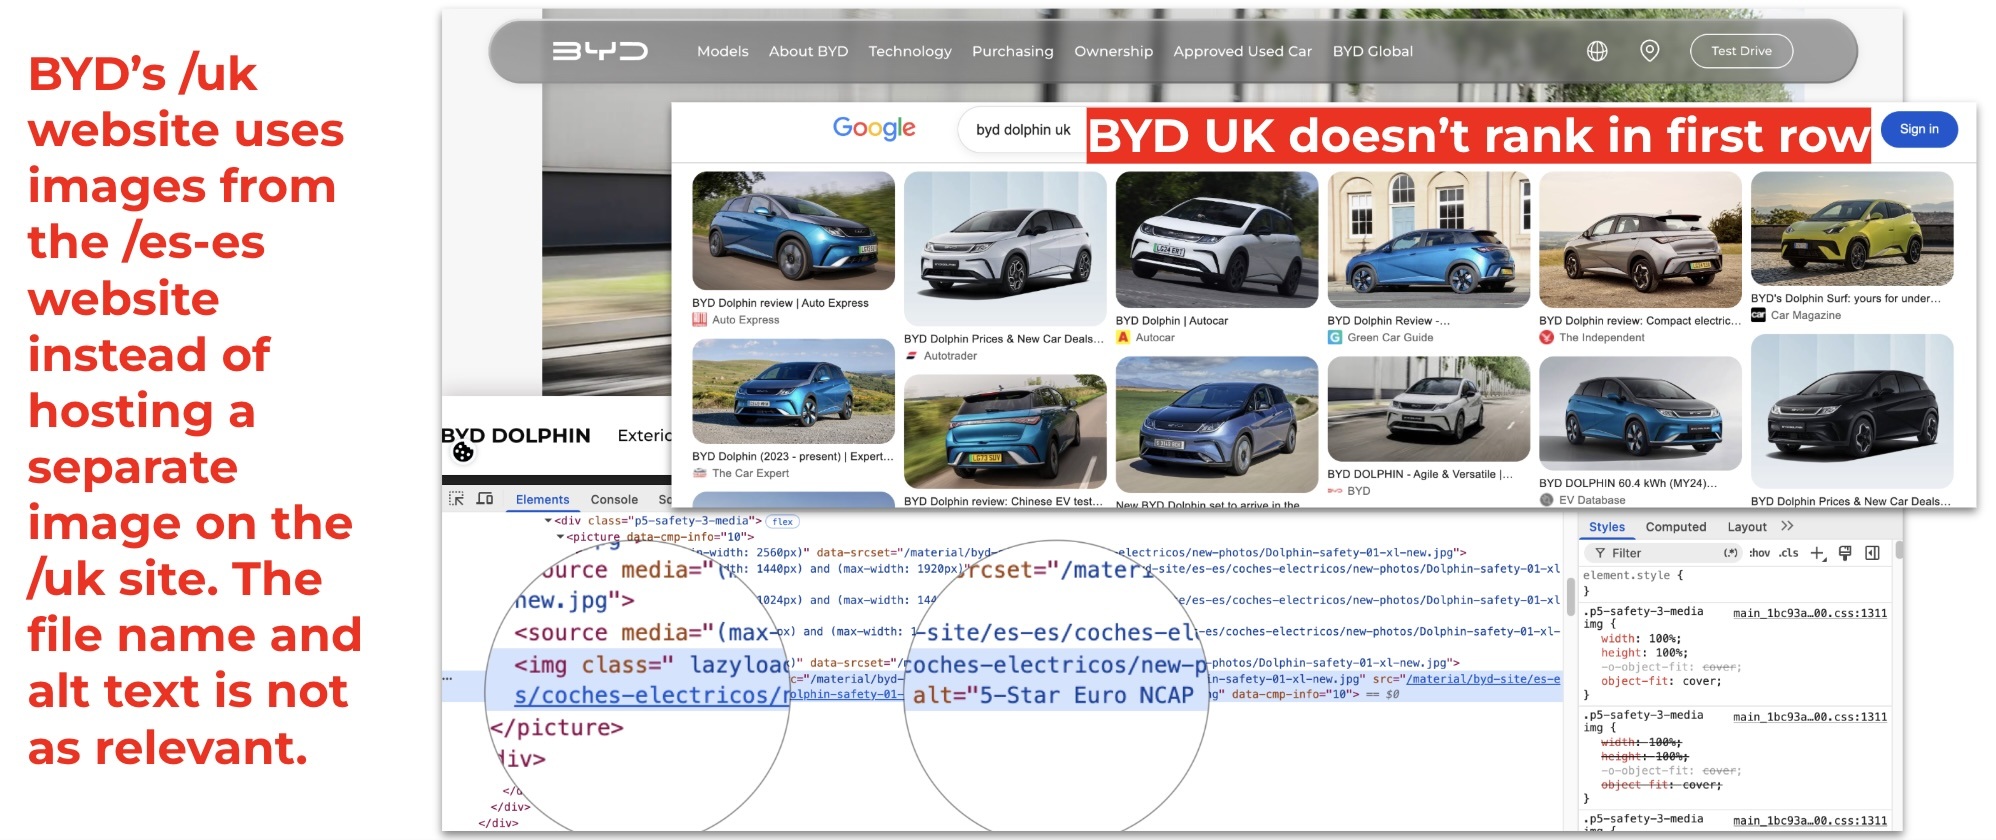The width and height of the screenshot is (1996, 840).
Task: Click the new style rule plus icon
Action: tap(1818, 553)
